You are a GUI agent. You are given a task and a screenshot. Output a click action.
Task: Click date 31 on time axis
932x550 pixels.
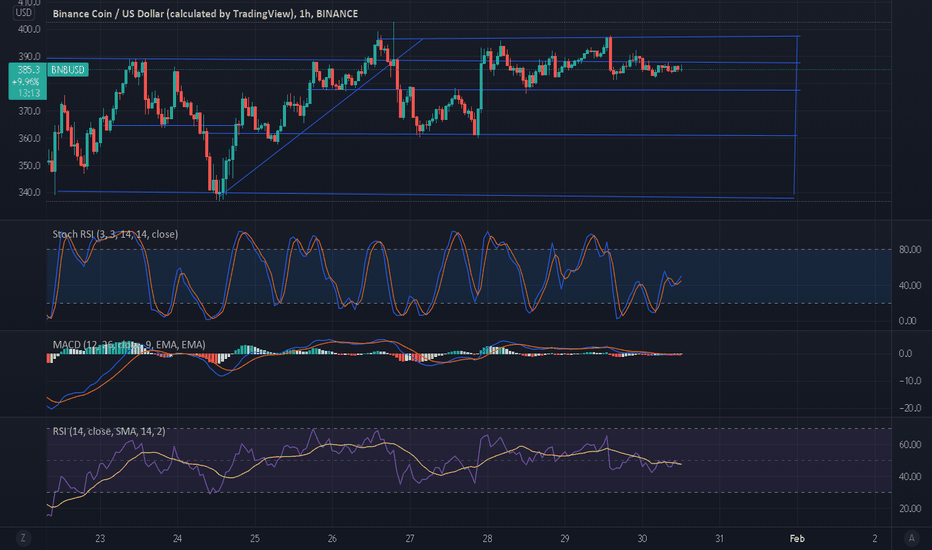tap(719, 539)
